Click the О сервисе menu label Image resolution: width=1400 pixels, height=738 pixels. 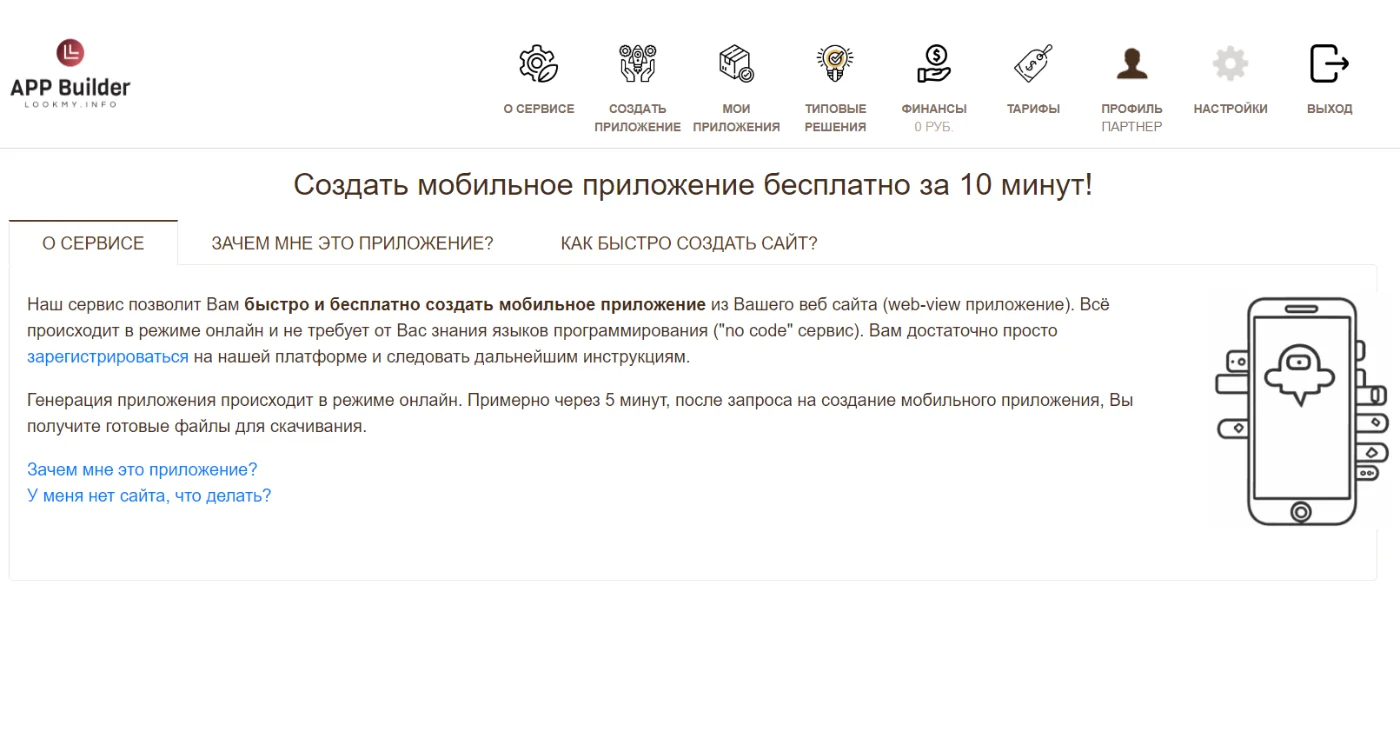click(x=539, y=109)
